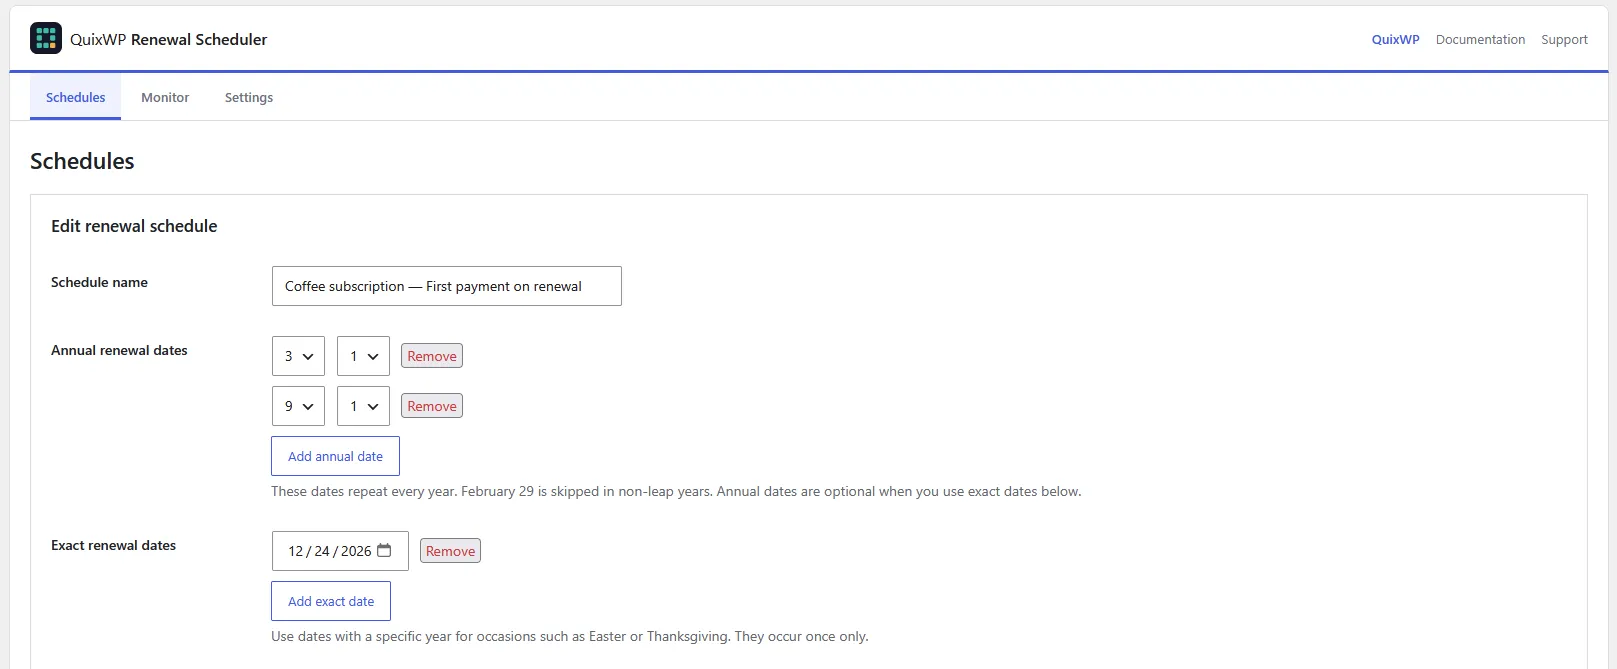Click the QuixWP Renewal Scheduler title

169,40
